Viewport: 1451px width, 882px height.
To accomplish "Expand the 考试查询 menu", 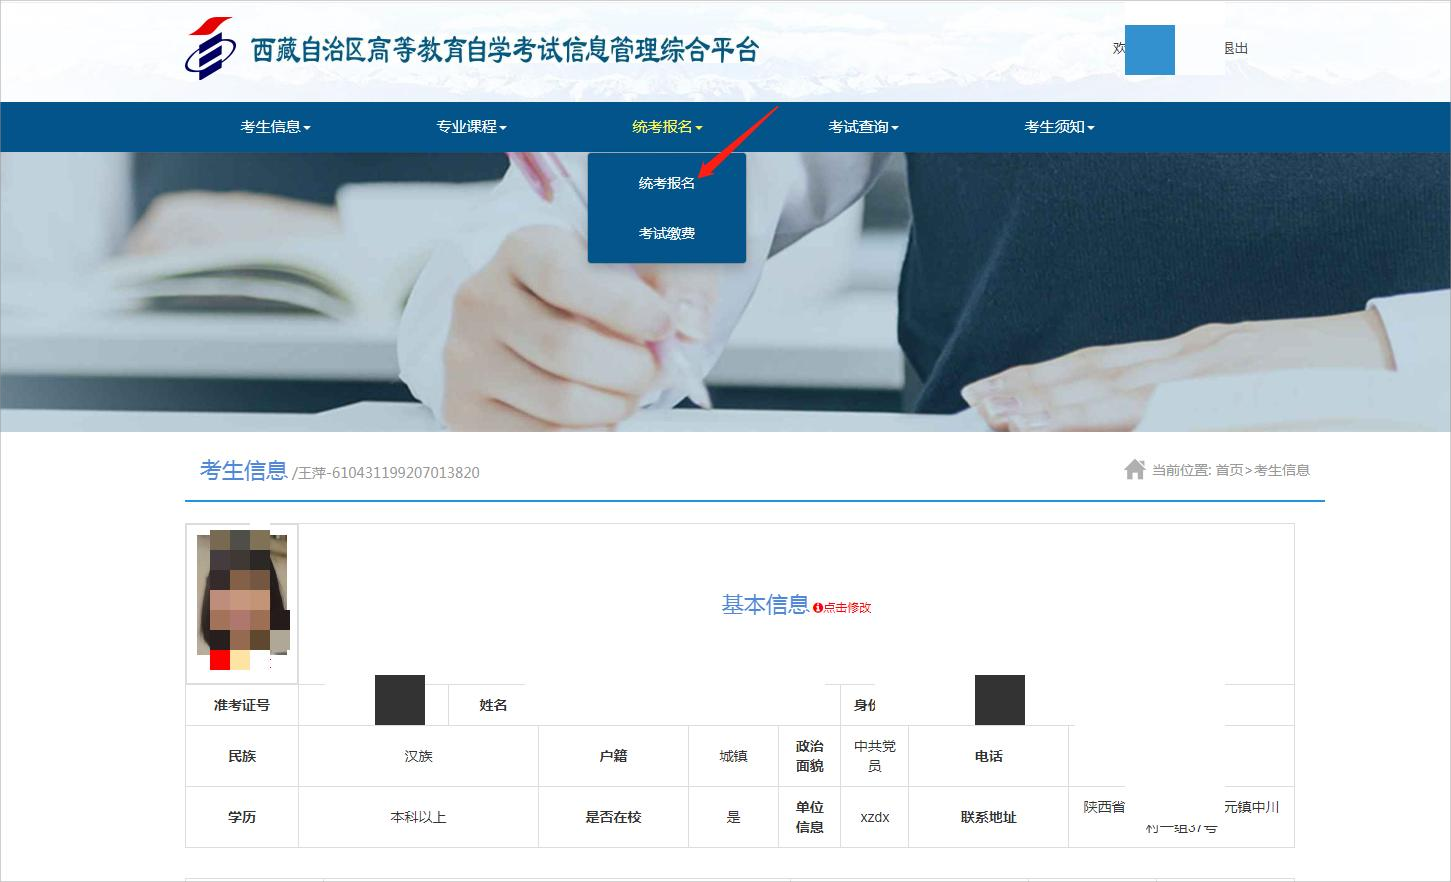I will click(x=863, y=127).
